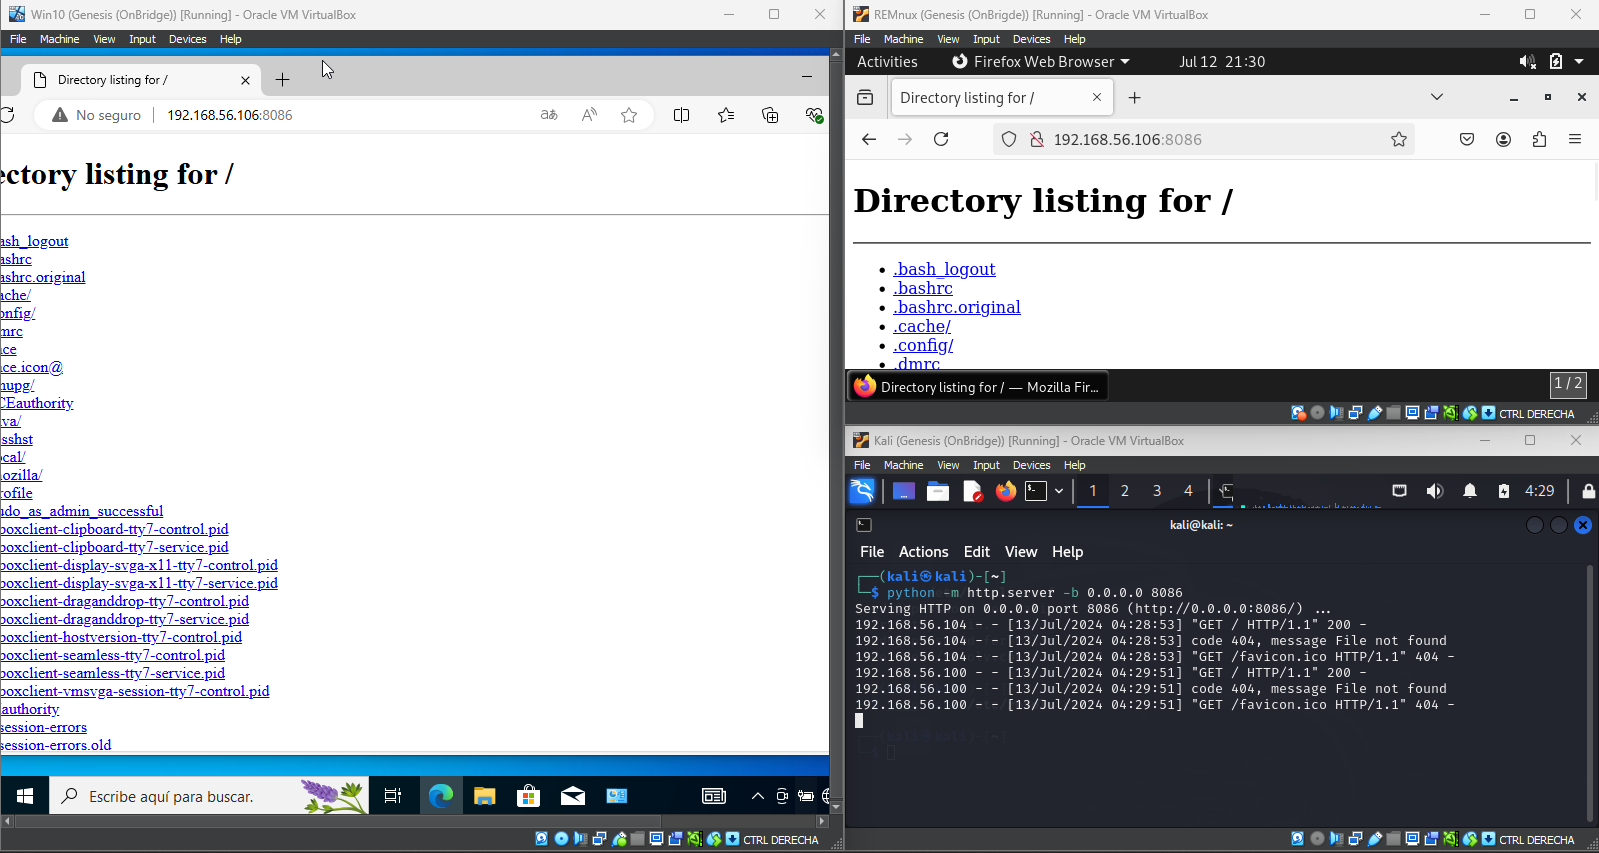Open .bashrc.original link in Firefox
This screenshot has width=1599, height=853.
point(957,307)
